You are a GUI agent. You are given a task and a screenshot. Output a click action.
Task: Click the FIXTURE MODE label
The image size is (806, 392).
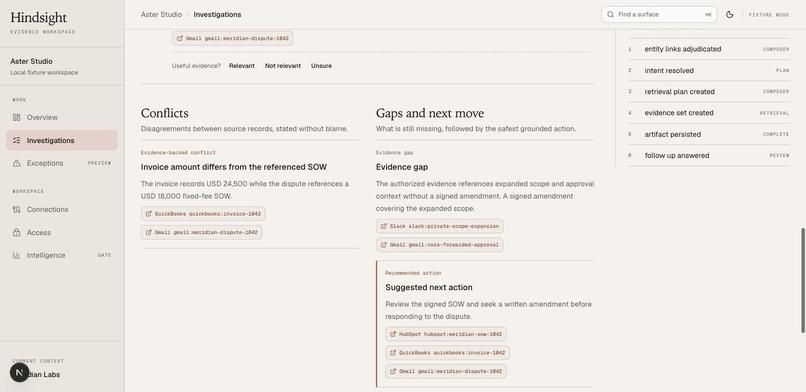pos(769,15)
